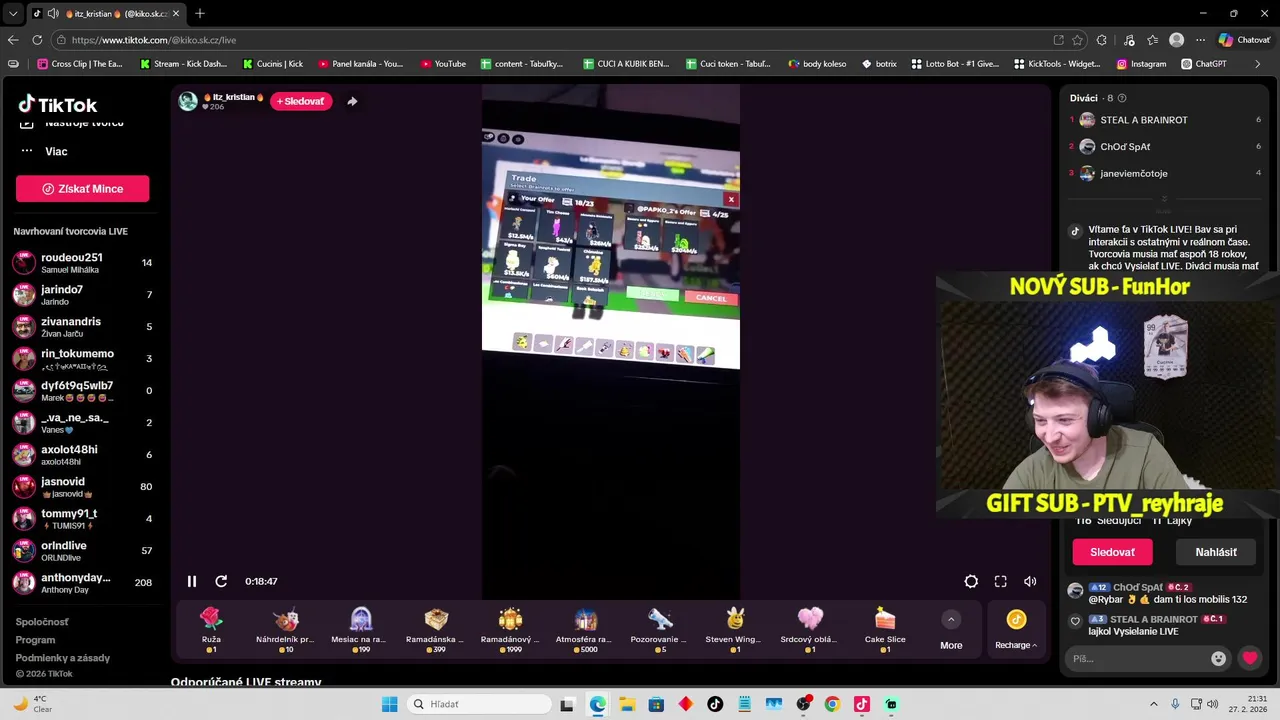
Task: Open a new browser tab
Action: [200, 14]
